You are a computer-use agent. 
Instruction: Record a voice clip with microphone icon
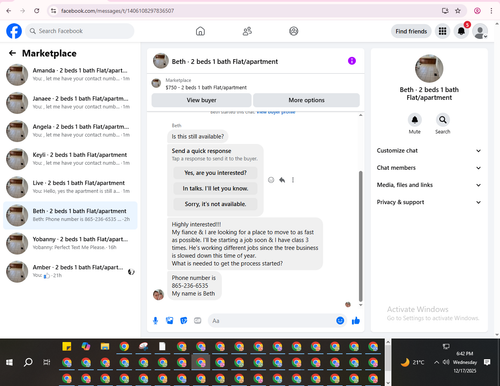click(x=155, y=321)
